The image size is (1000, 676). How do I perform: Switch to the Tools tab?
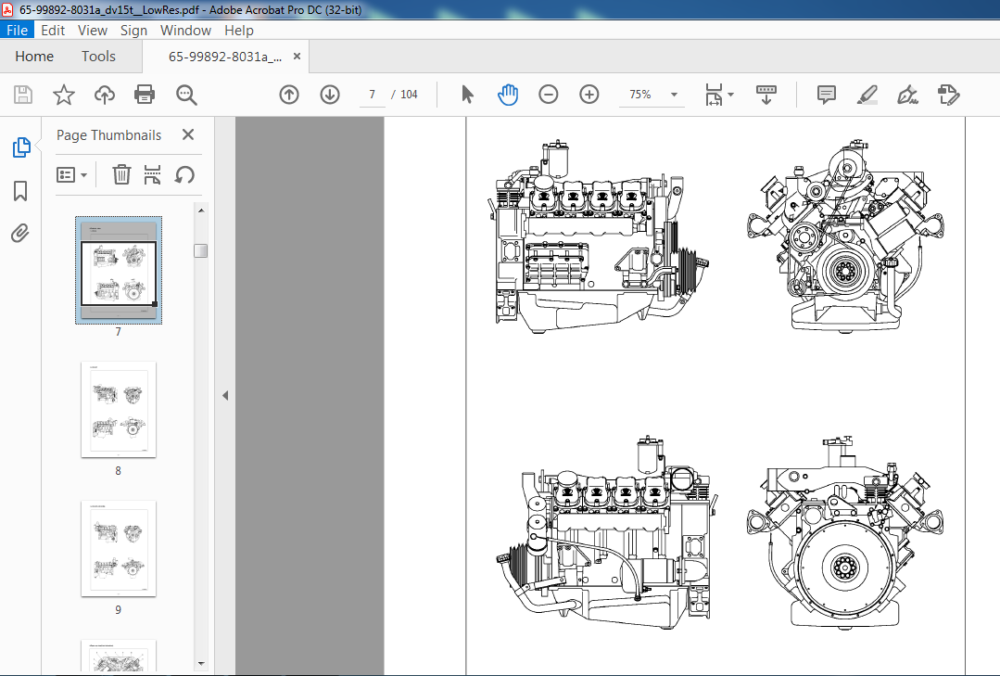[98, 56]
